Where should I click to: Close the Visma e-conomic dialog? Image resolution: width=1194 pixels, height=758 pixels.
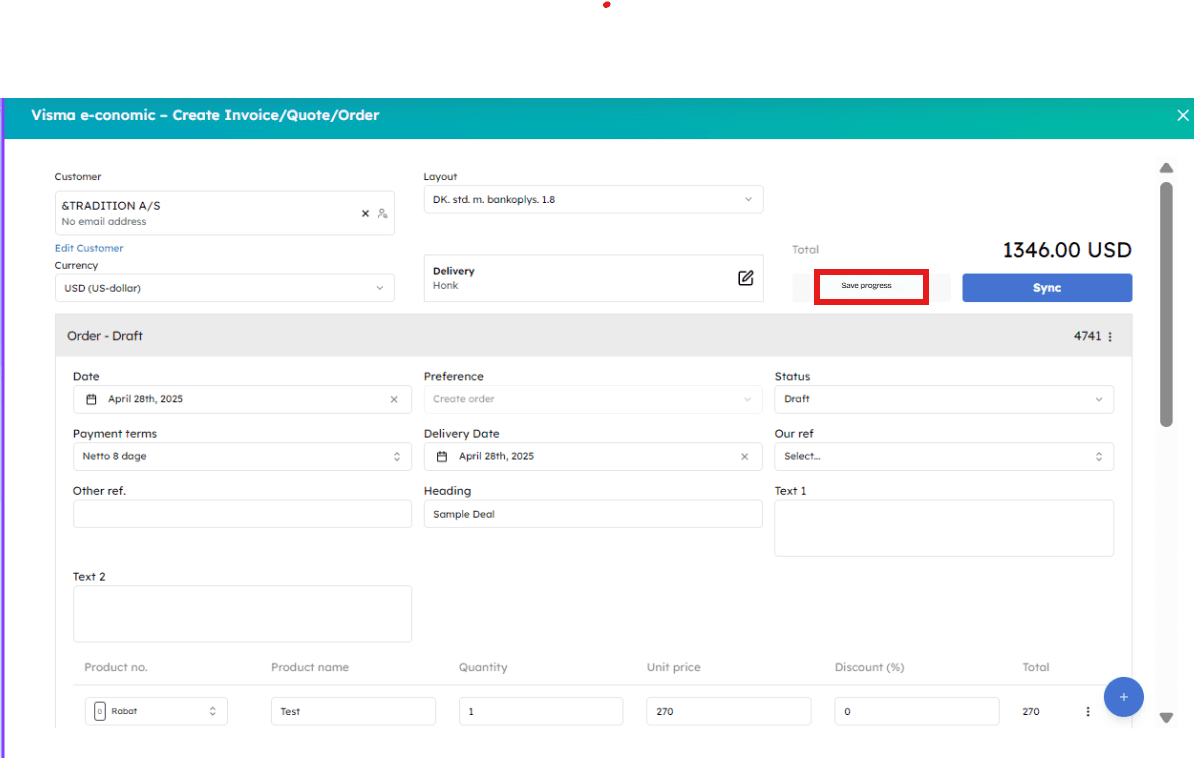pyautogui.click(x=1183, y=115)
